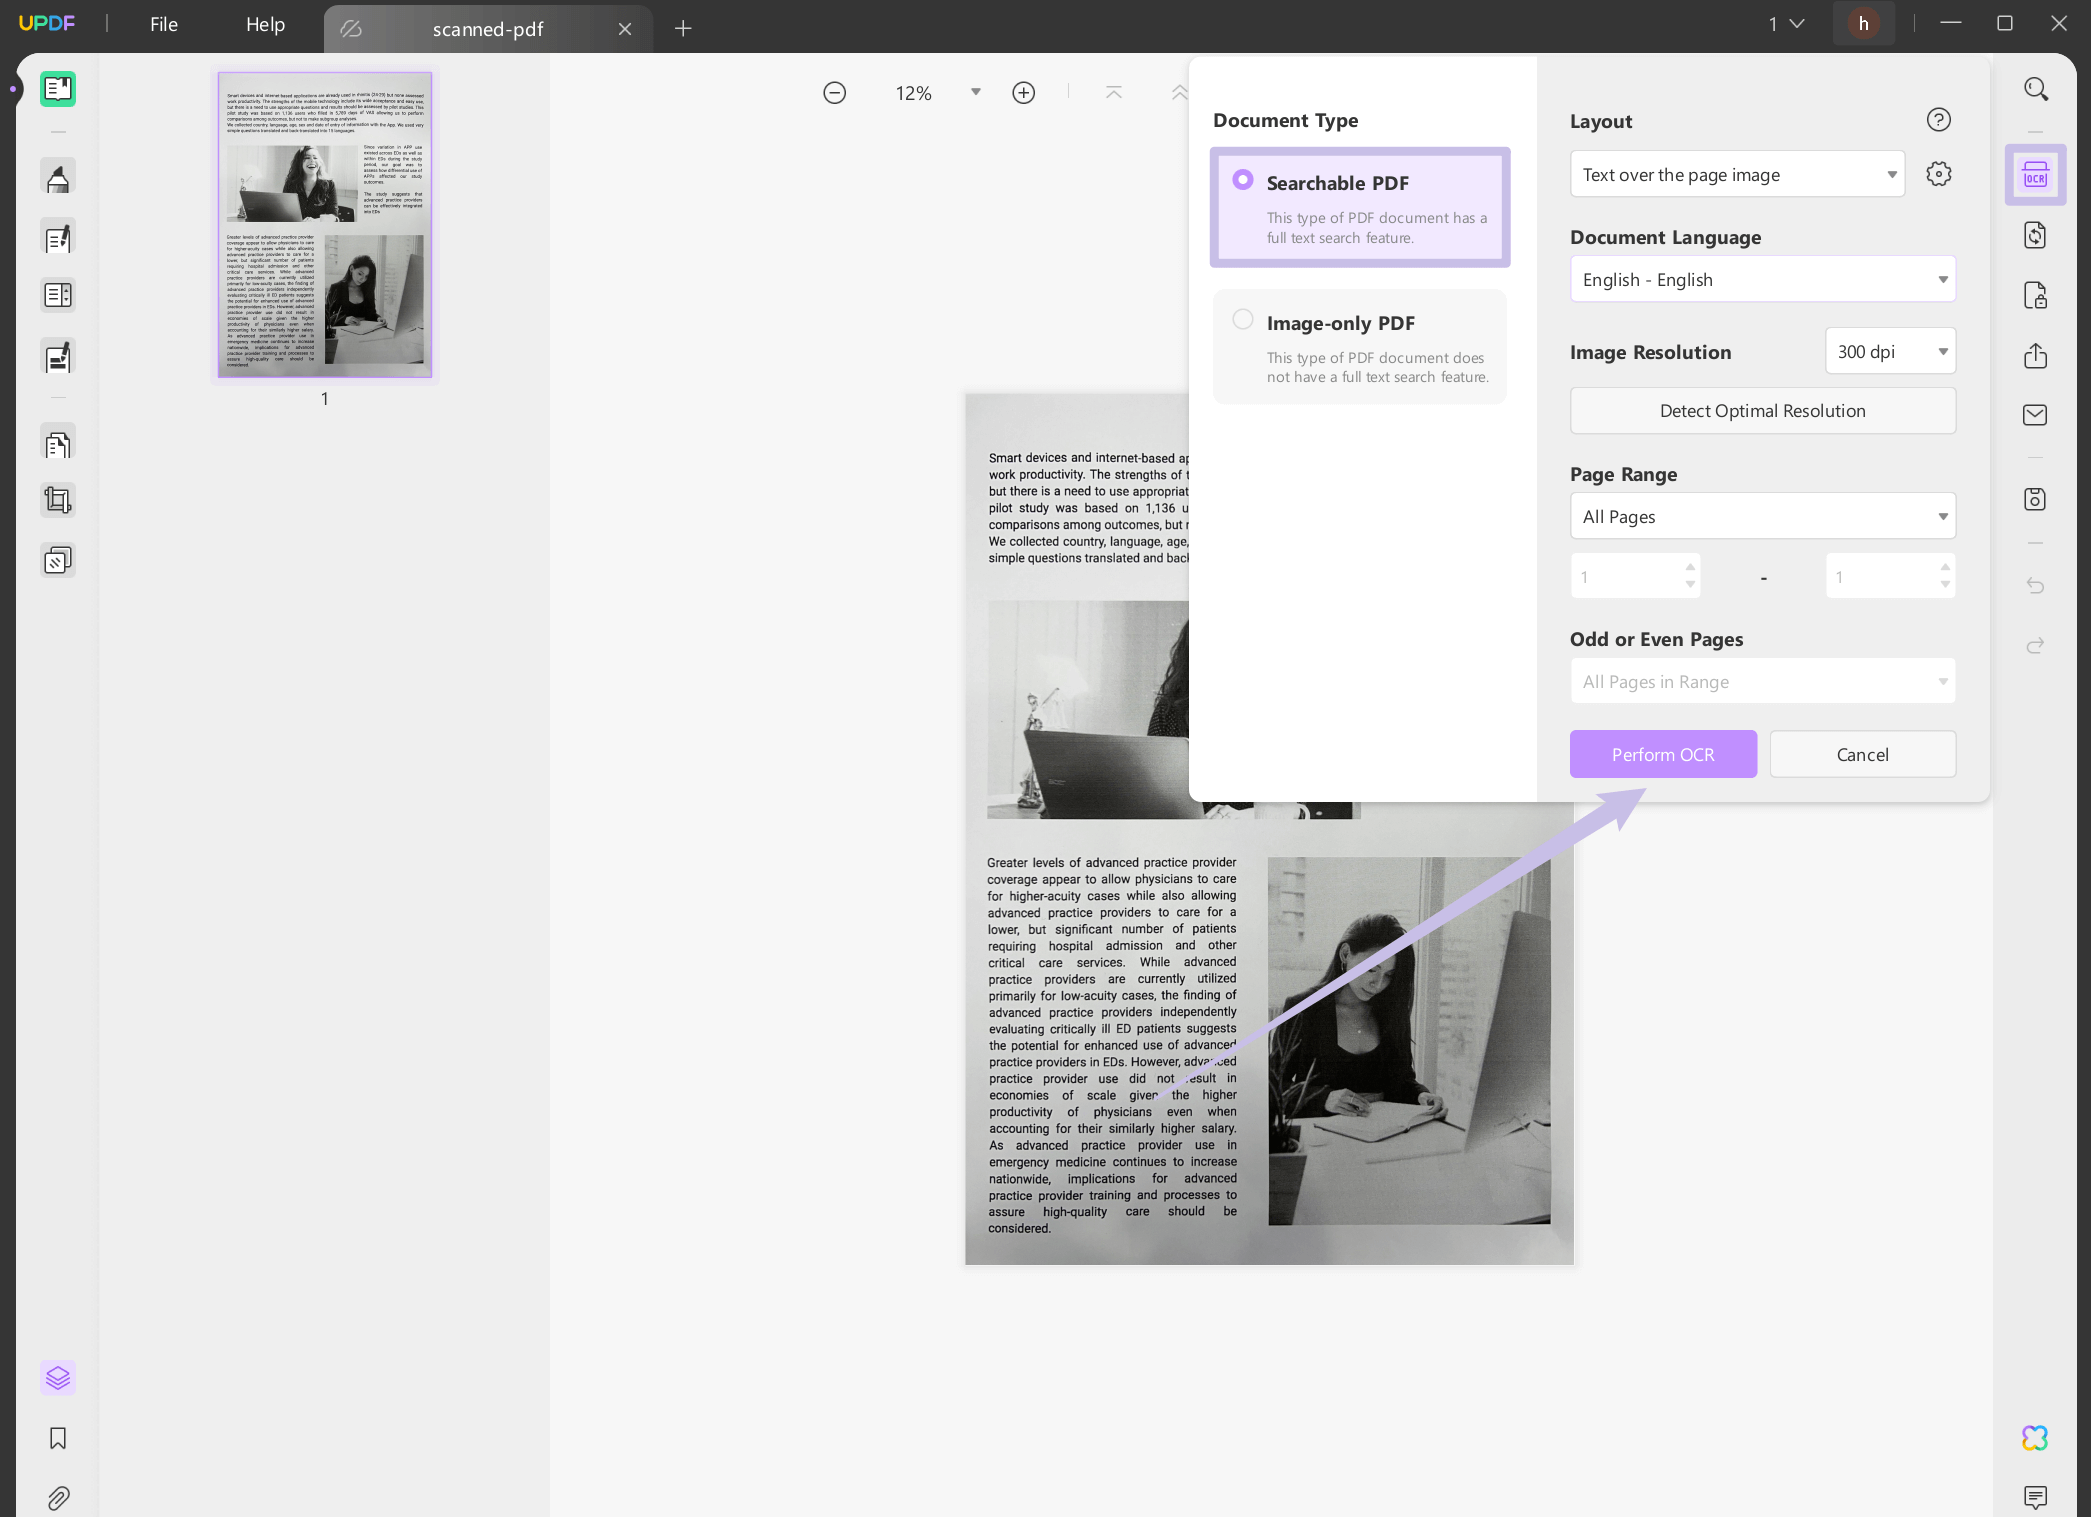Select page 1 thumbnail
The height and width of the screenshot is (1517, 2091).
(325, 225)
